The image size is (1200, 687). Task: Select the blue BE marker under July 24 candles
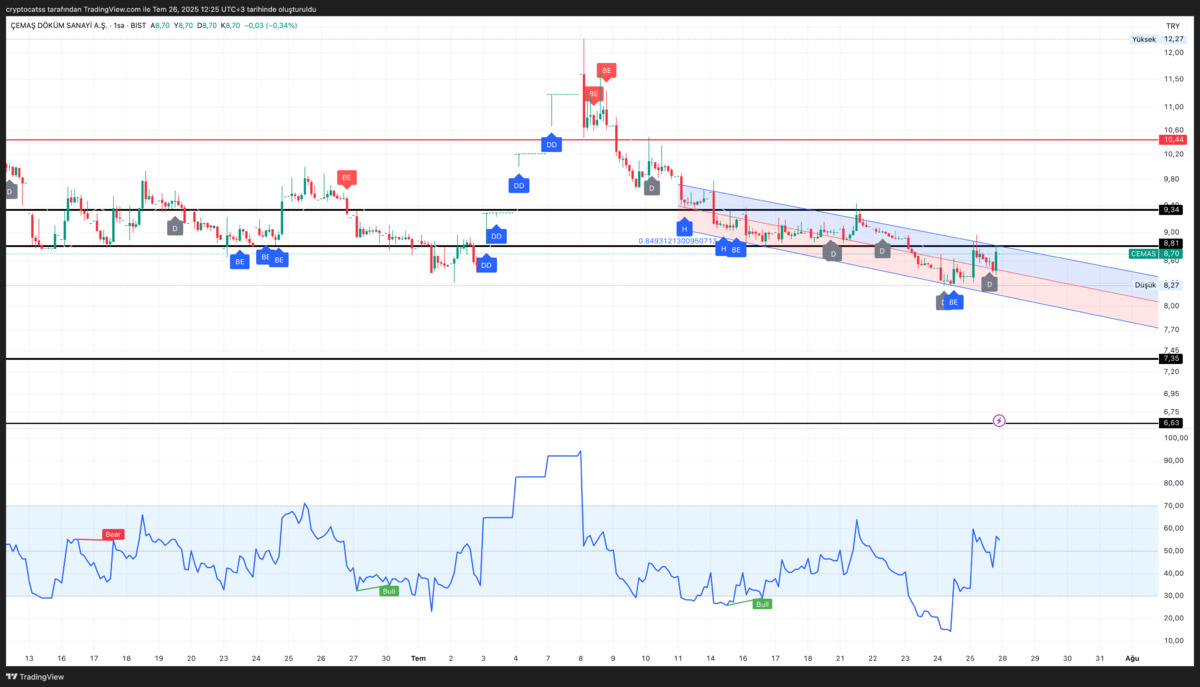[954, 301]
